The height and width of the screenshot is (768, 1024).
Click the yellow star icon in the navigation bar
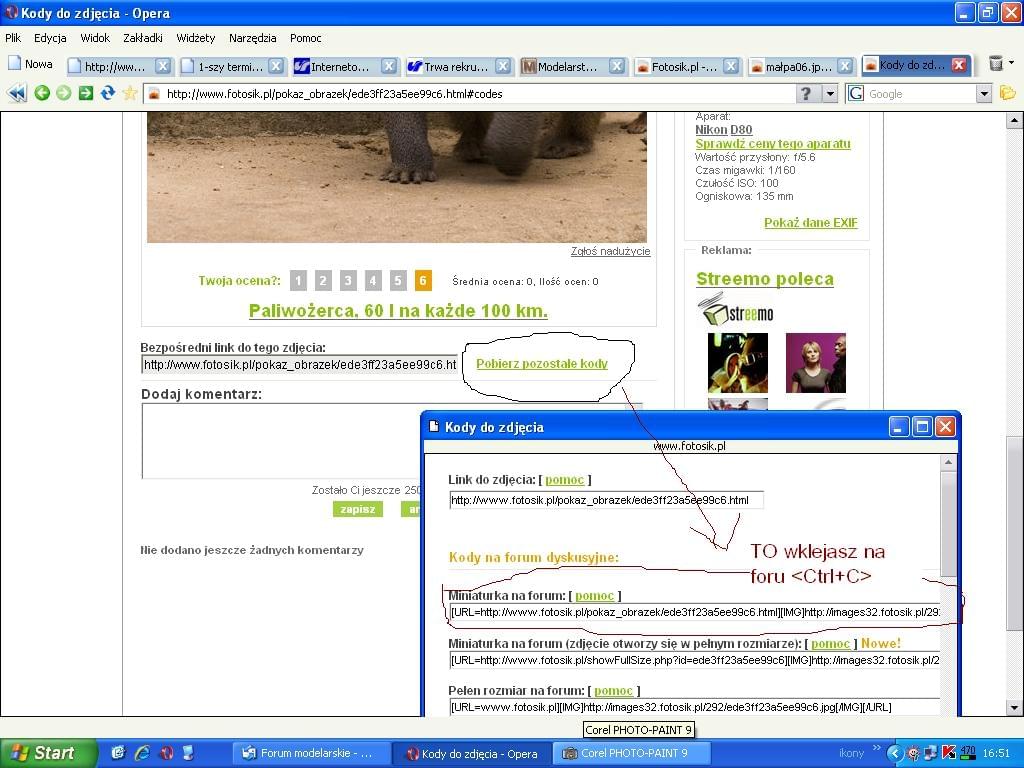tap(130, 93)
